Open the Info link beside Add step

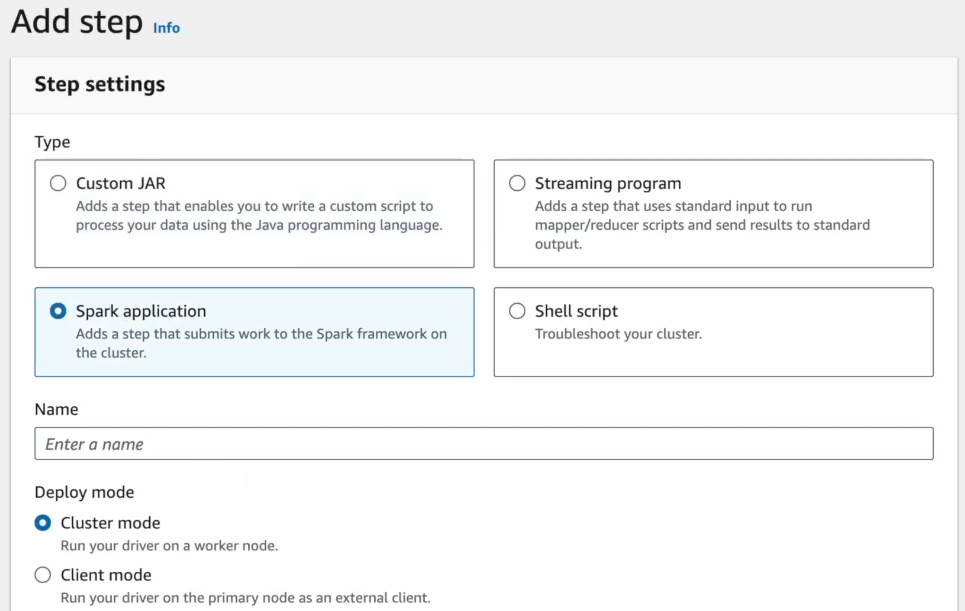(x=166, y=28)
